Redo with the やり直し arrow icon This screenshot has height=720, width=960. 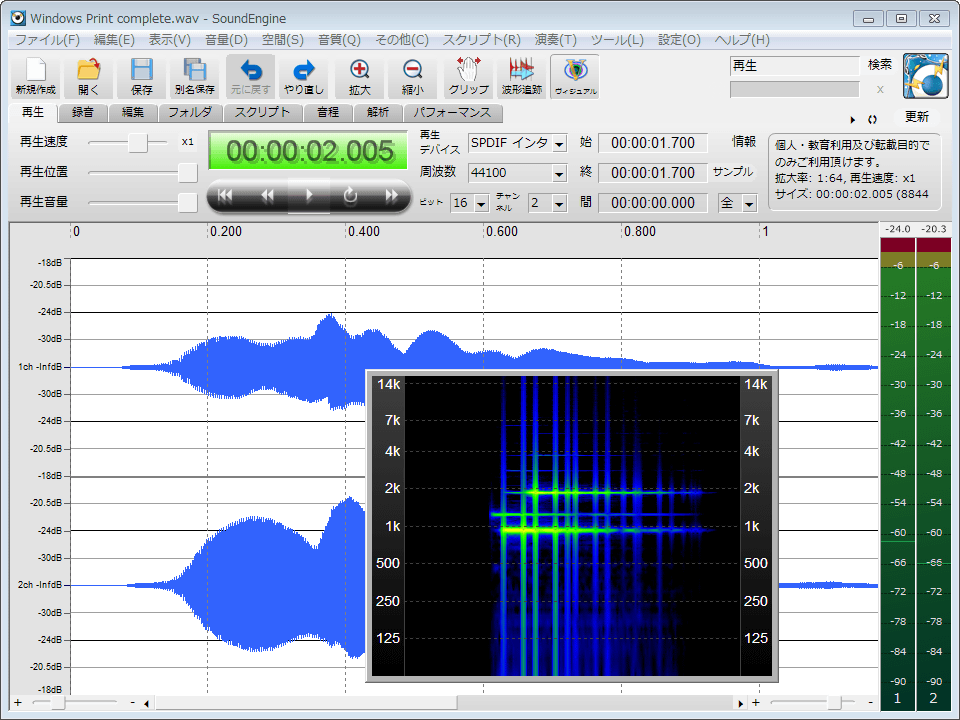(304, 76)
